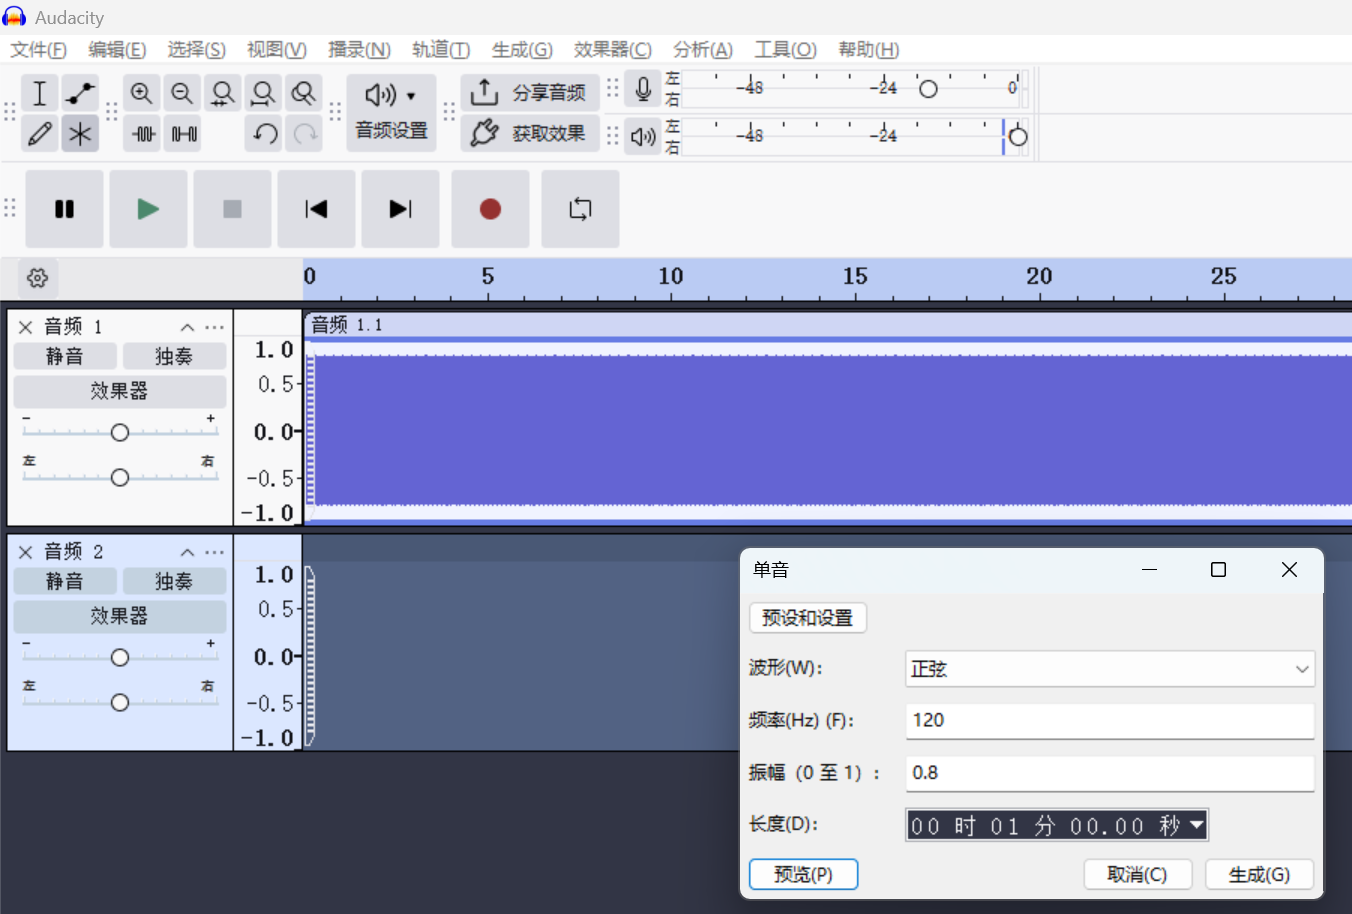
Task: Select the Draw pencil tool
Action: [40, 133]
